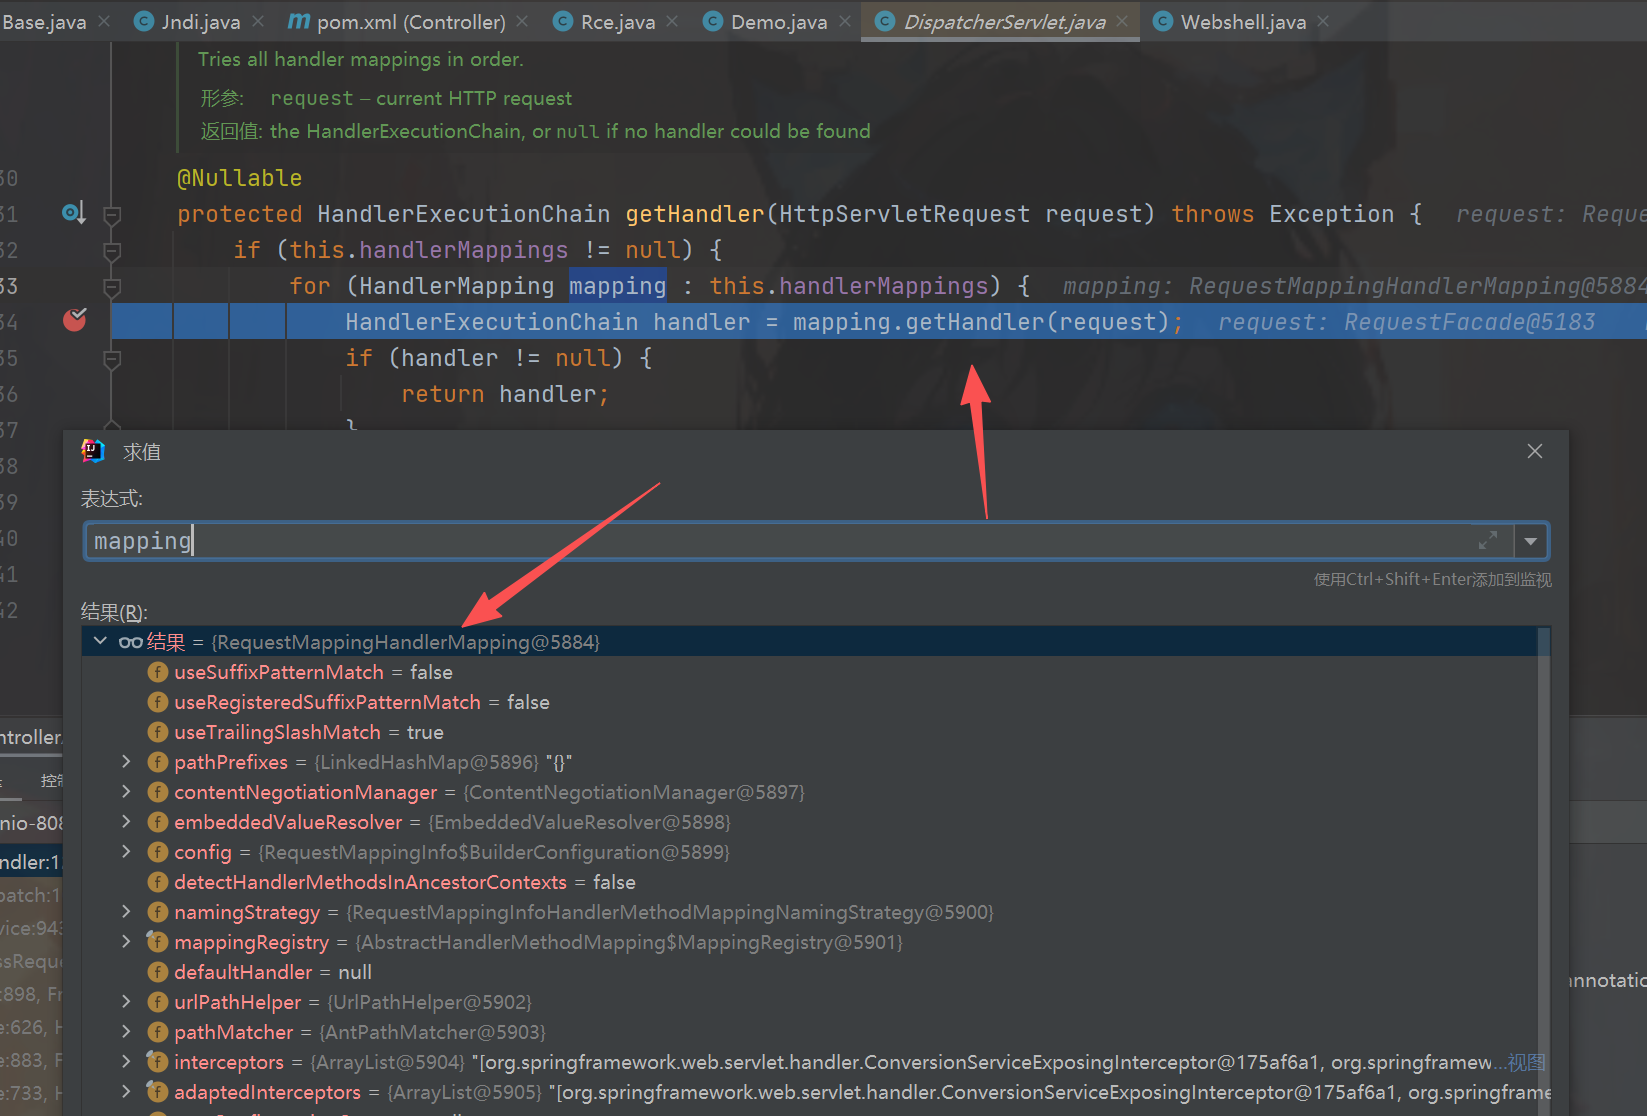Screen dimensions: 1647x1116
Task: Click the override gutter icon beside getHandler
Action: [x=73, y=213]
